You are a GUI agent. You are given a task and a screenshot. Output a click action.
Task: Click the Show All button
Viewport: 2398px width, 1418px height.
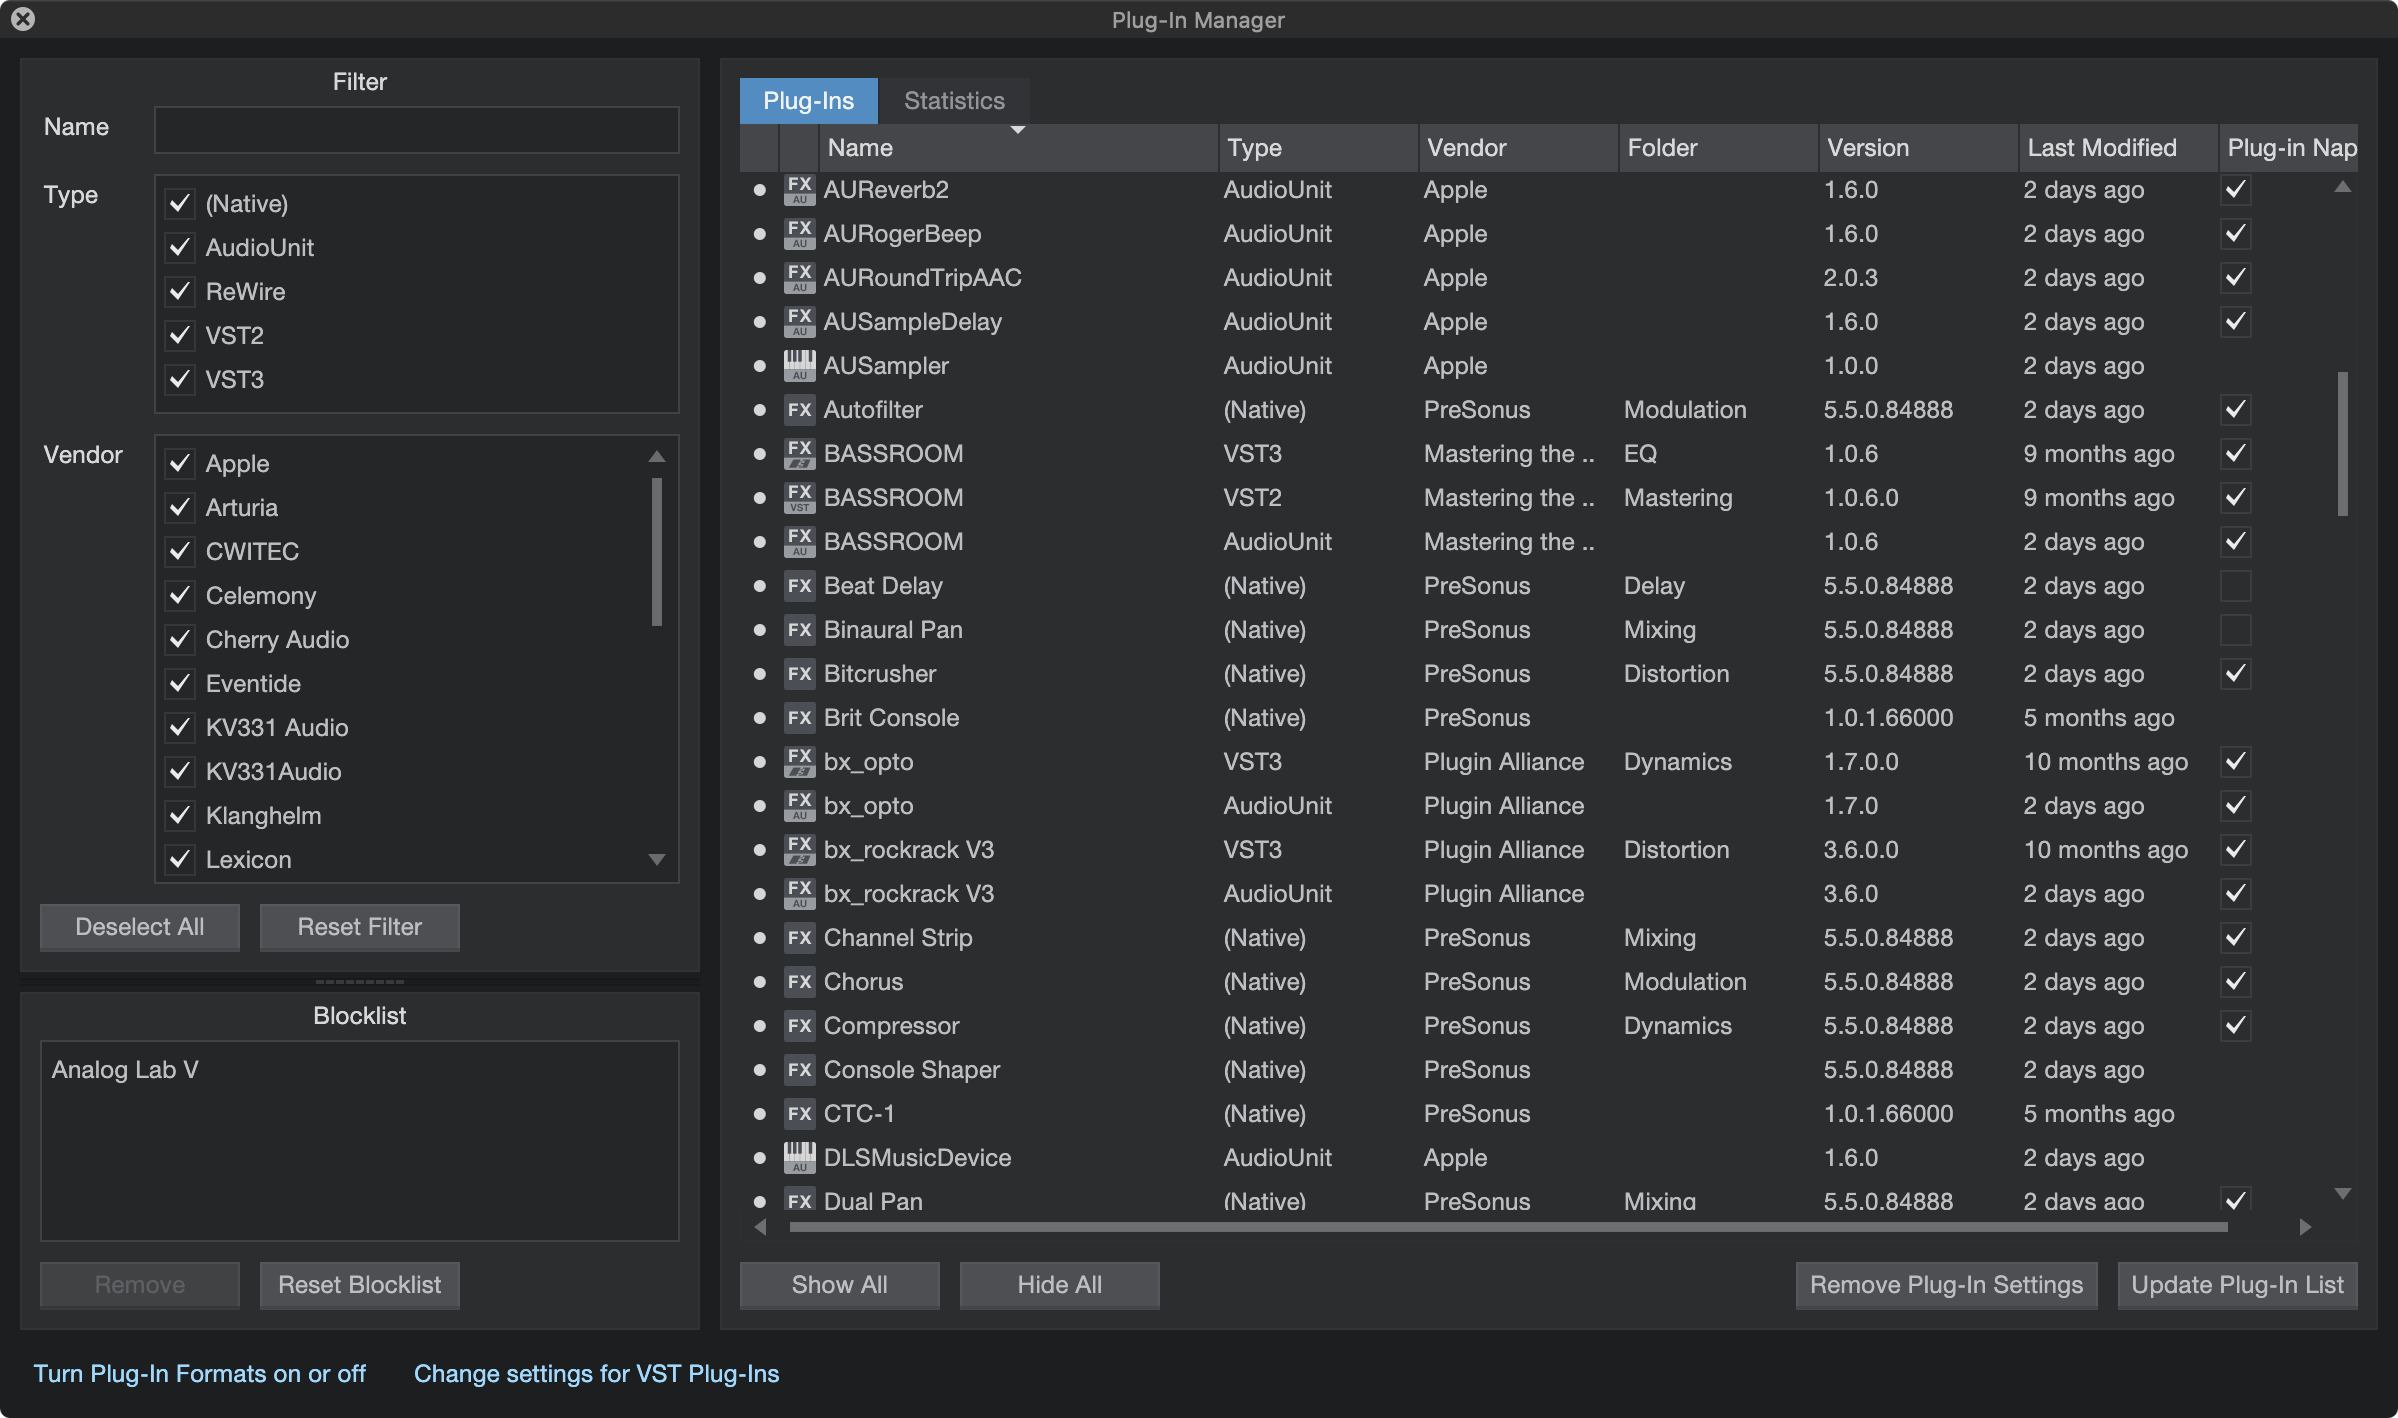[840, 1285]
